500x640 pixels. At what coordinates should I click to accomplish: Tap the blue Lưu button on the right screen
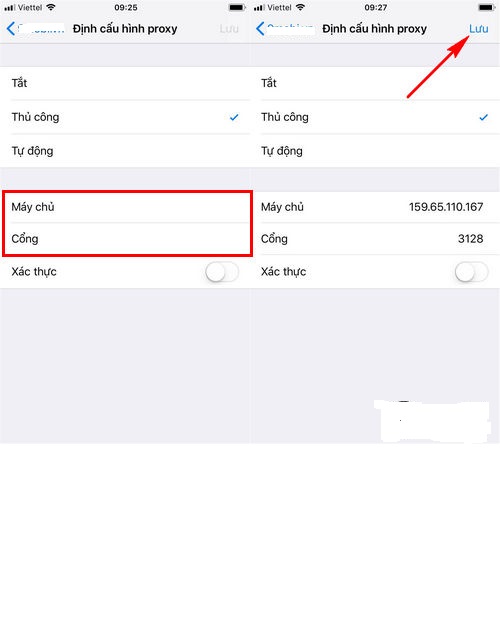[x=478, y=29]
